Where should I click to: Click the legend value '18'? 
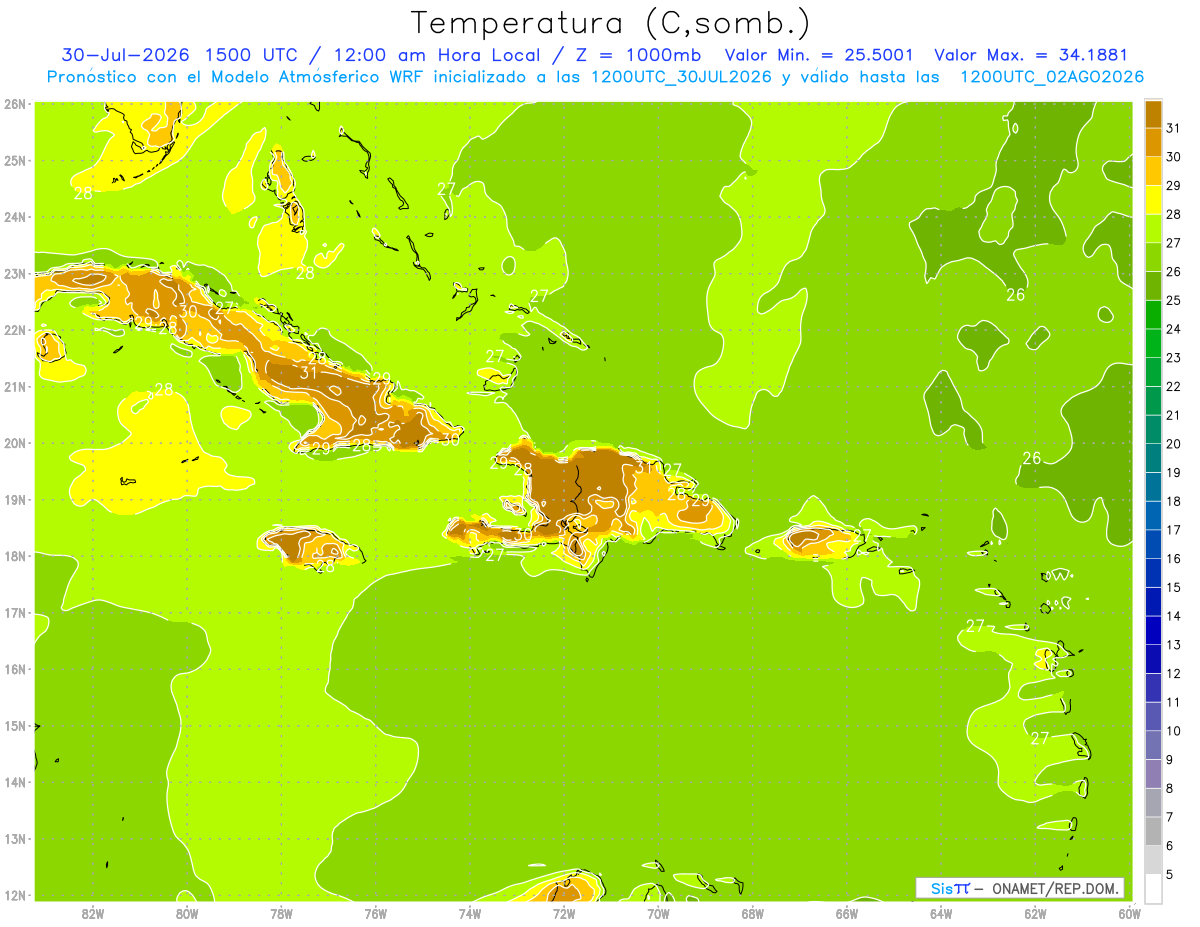coord(1174,501)
